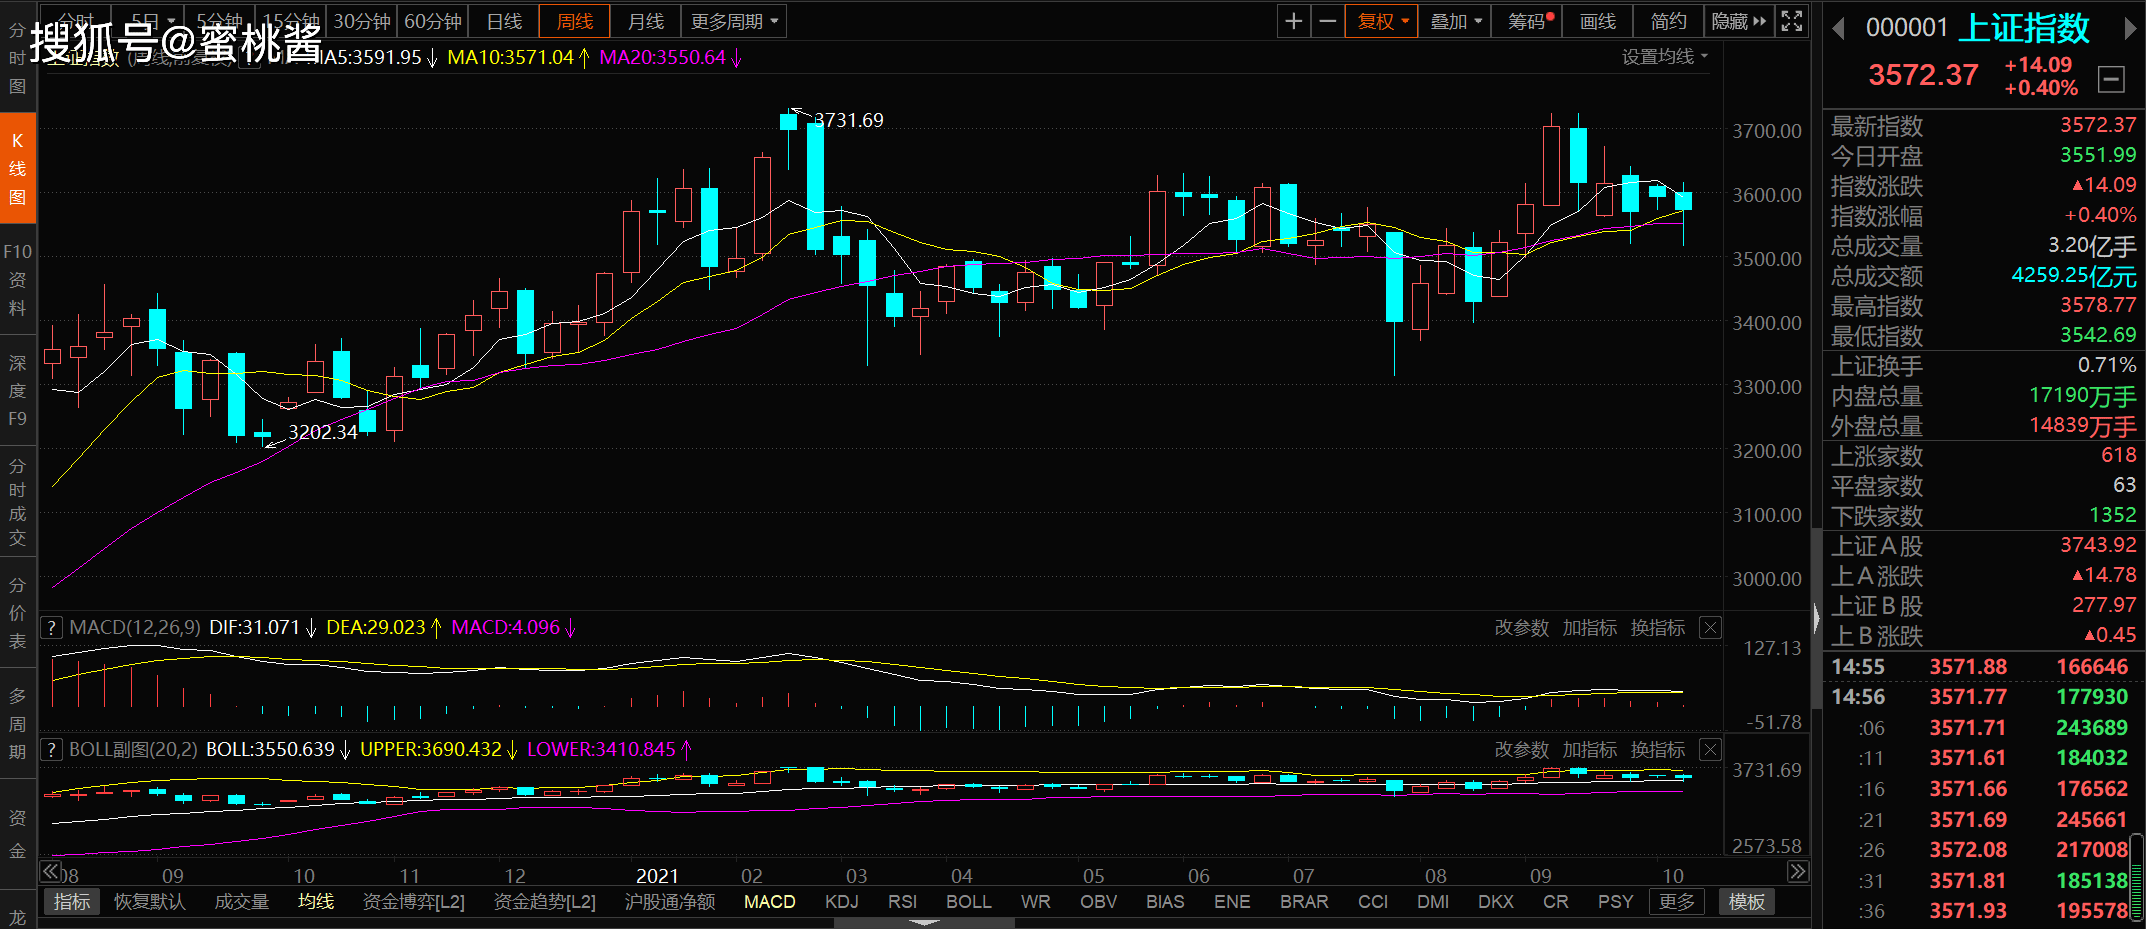Open BOLL indicator help question mark
Screen dimensions: 2146x929
point(52,749)
